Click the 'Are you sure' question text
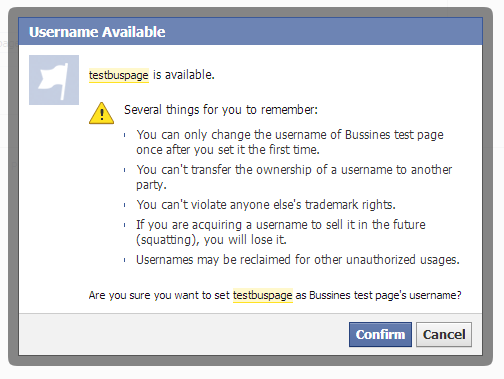The height and width of the screenshot is (379, 504). click(275, 295)
